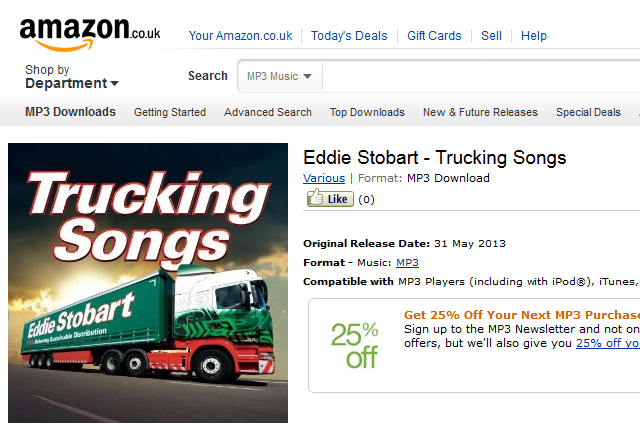This screenshot has height=430, width=640.
Task: Open the Gift Cards page
Action: tap(434, 36)
